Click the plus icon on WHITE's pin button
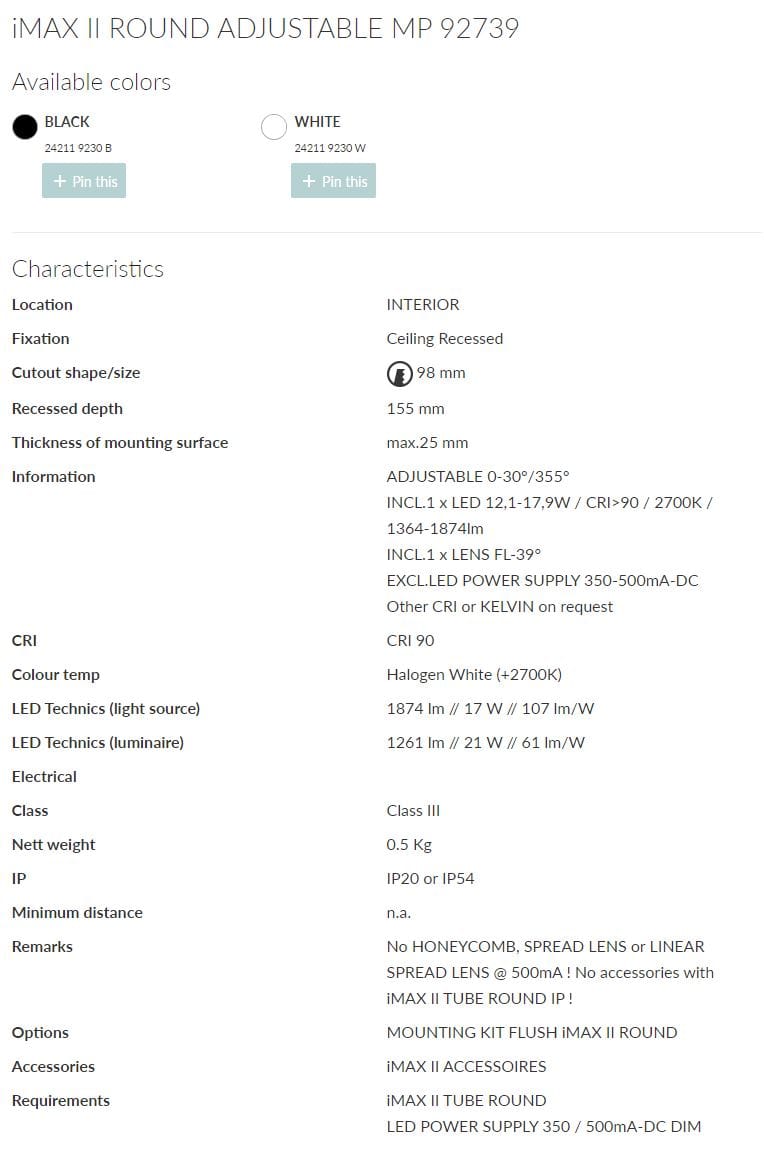764x1159 pixels. coord(309,181)
